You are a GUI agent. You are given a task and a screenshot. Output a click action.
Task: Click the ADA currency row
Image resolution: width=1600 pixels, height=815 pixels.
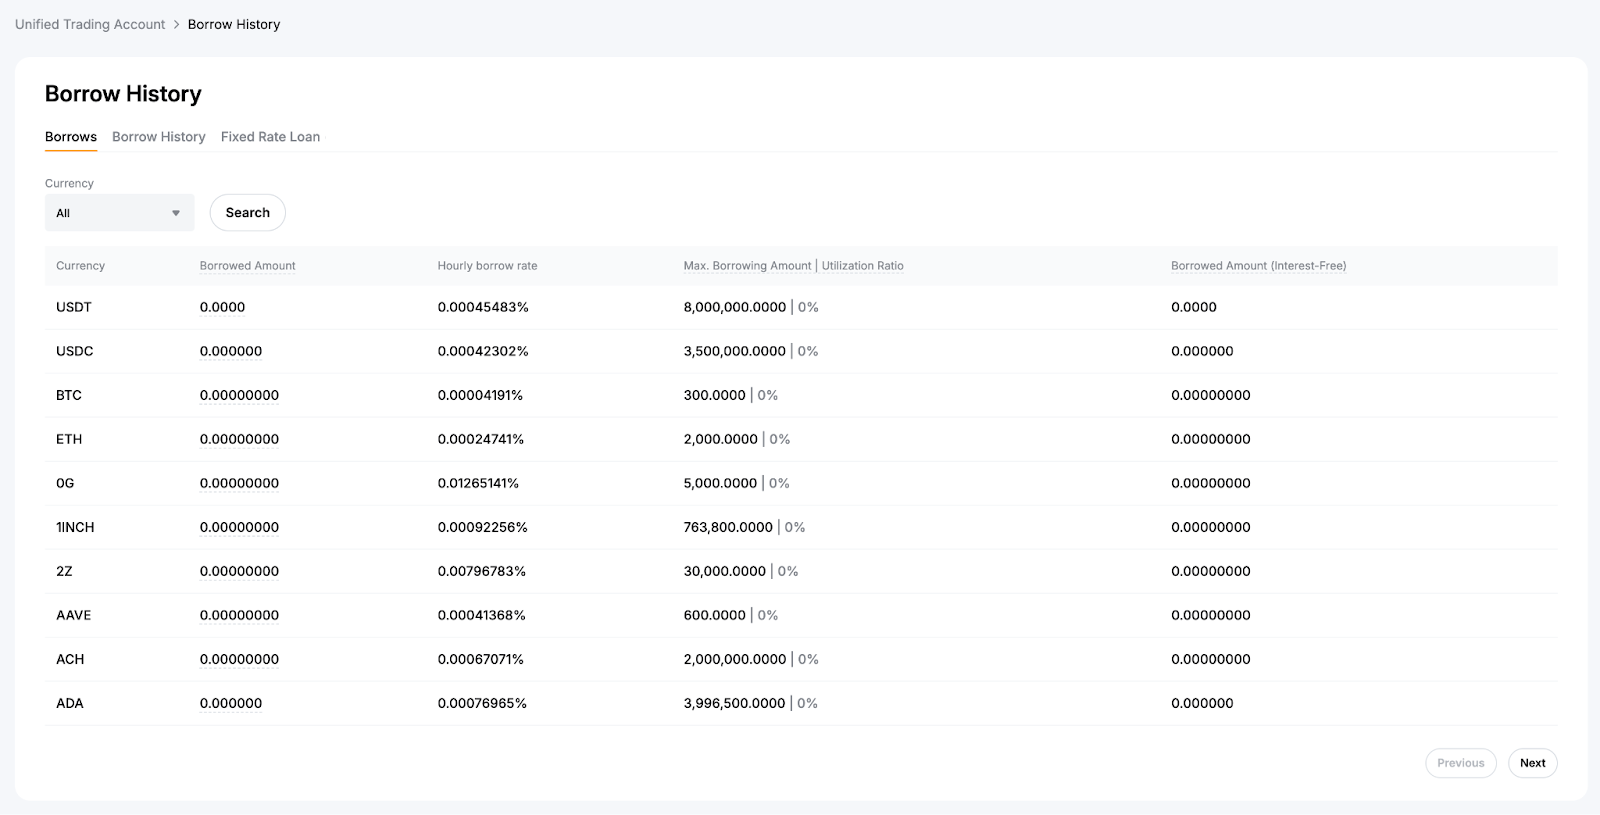pos(70,703)
